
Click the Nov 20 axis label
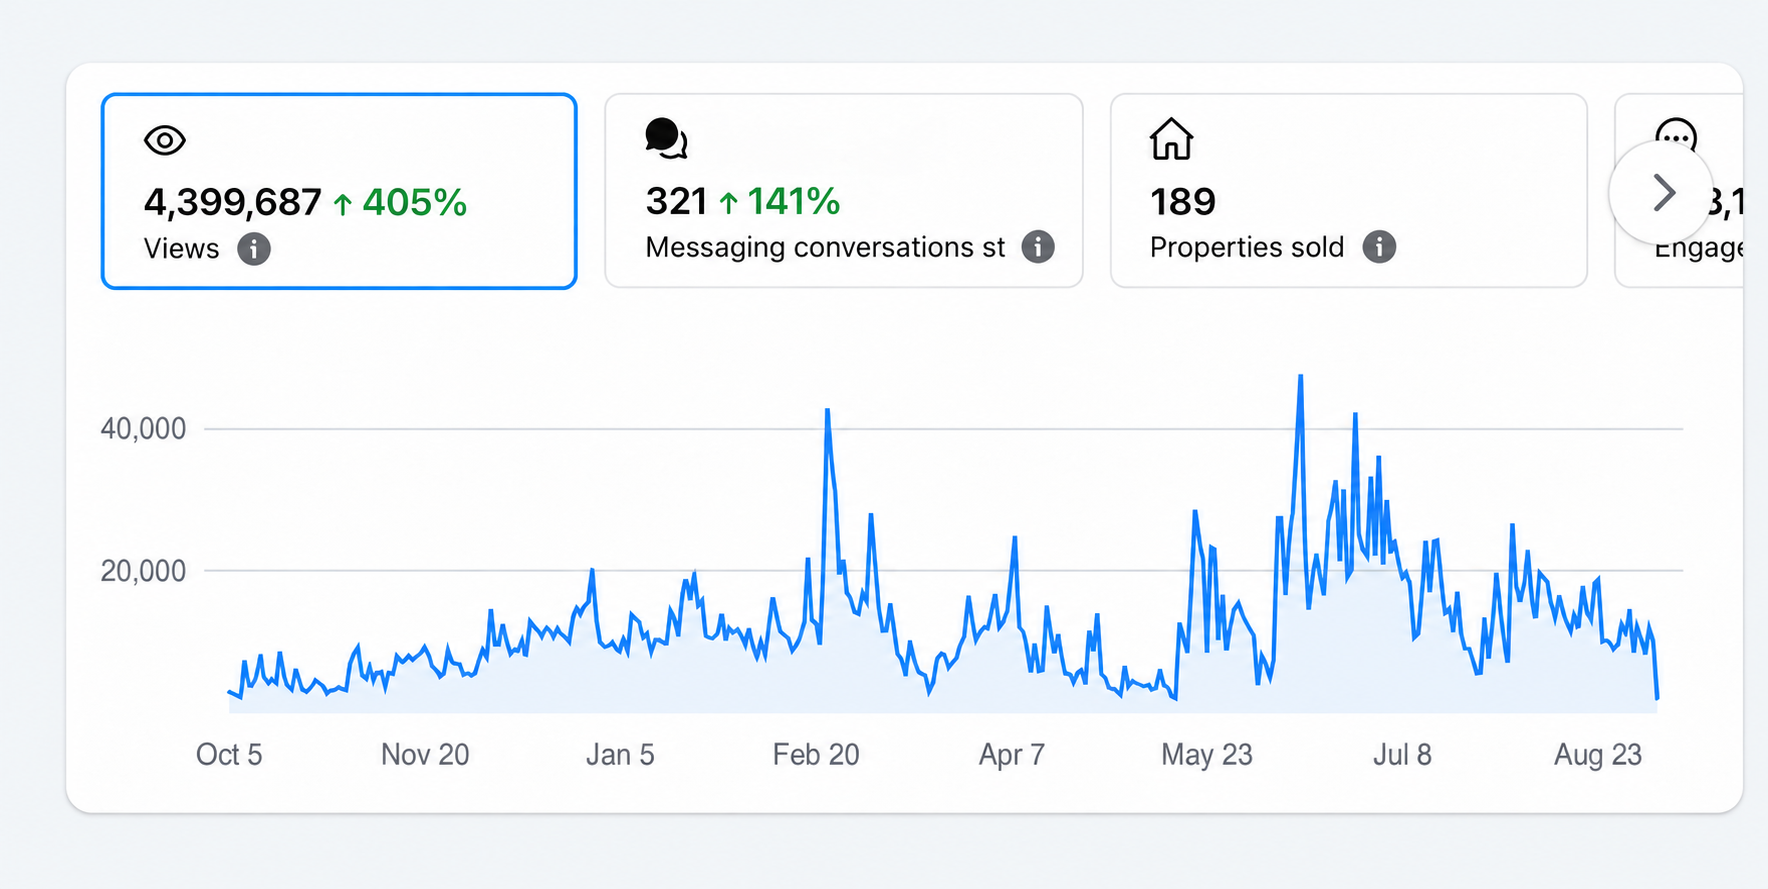425,754
